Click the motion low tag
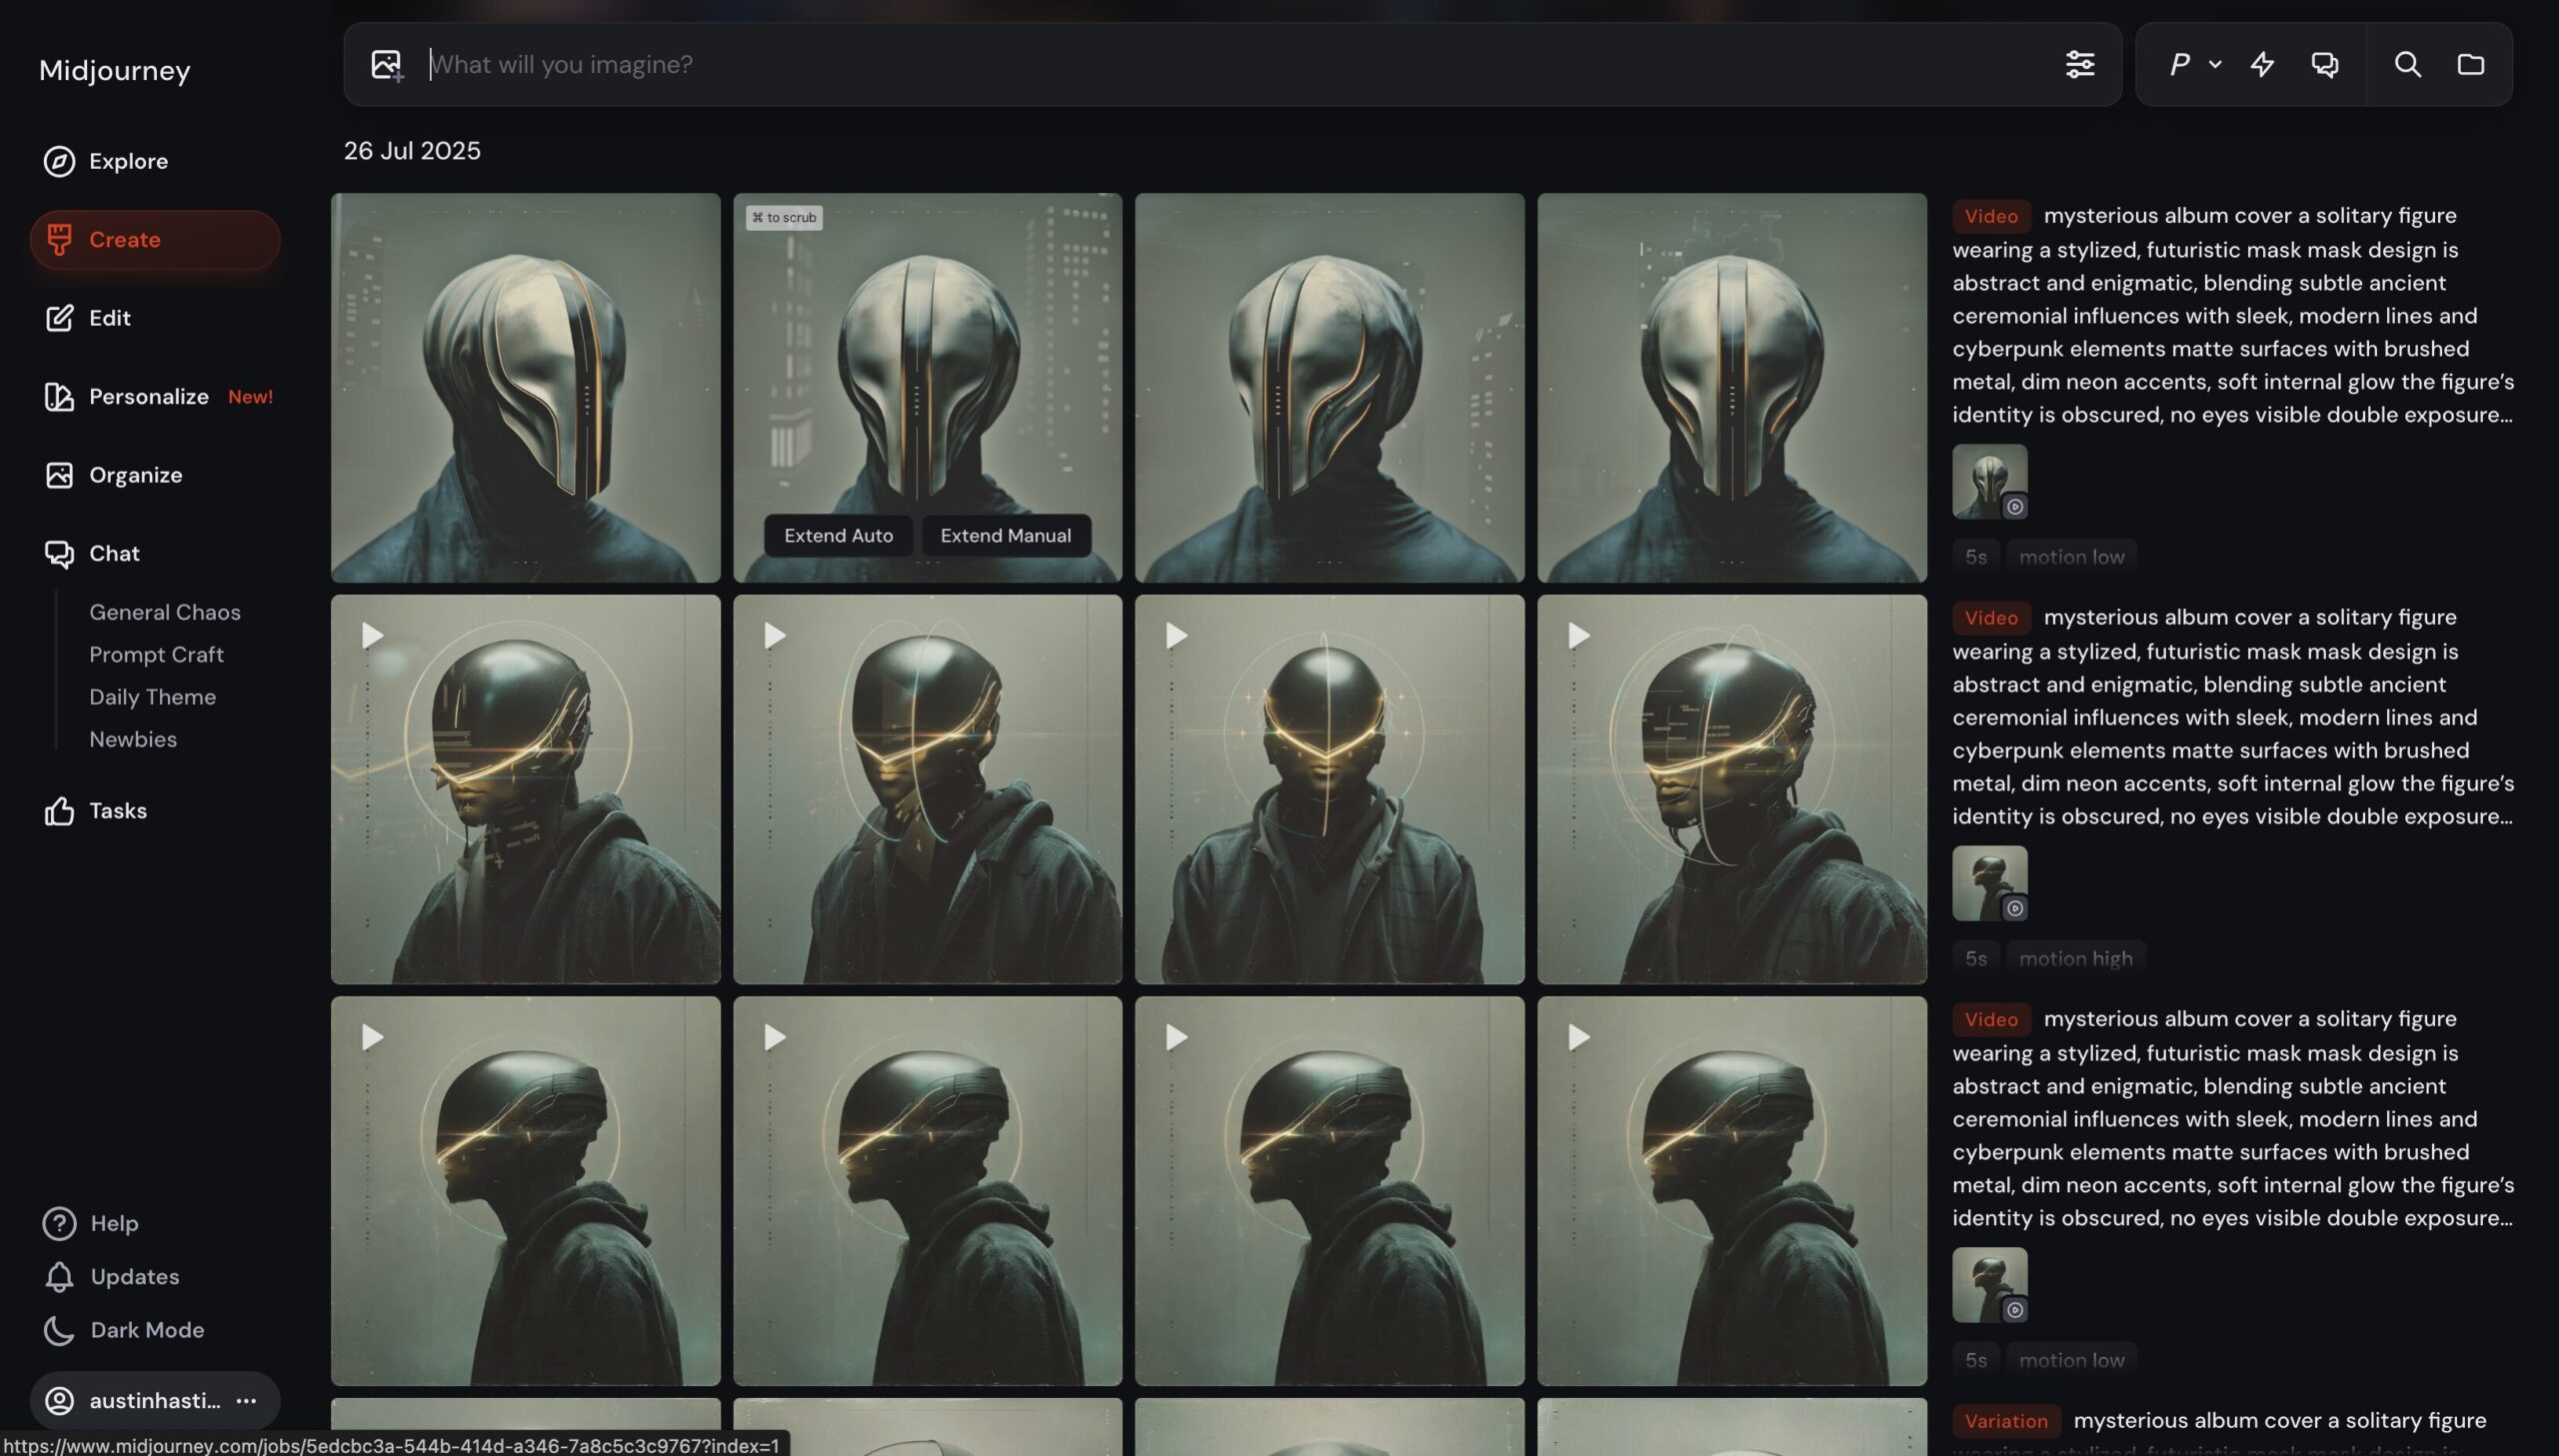This screenshot has height=1456, width=2559. [2070, 556]
